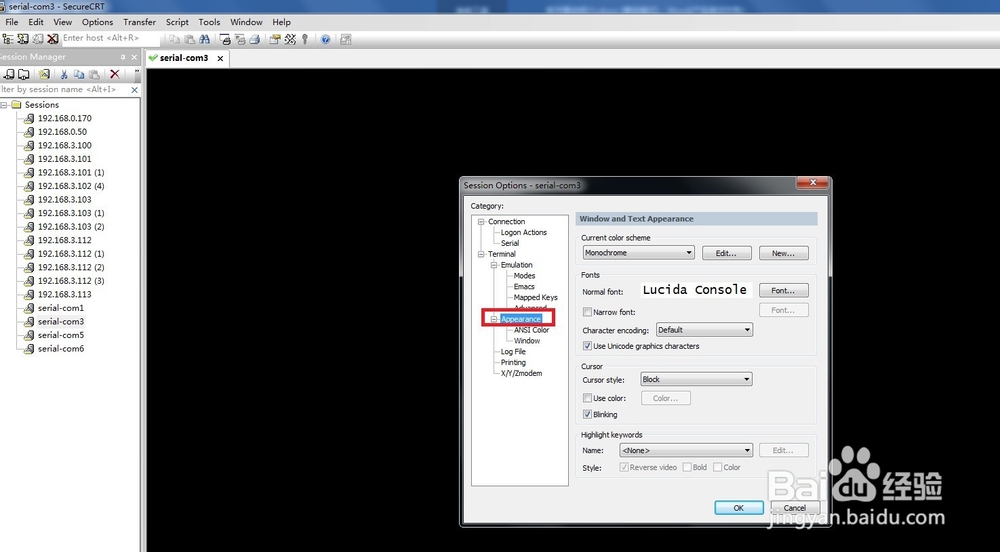Collapse the Connection category node
Screen dimensions: 1000x552
tap(482, 222)
